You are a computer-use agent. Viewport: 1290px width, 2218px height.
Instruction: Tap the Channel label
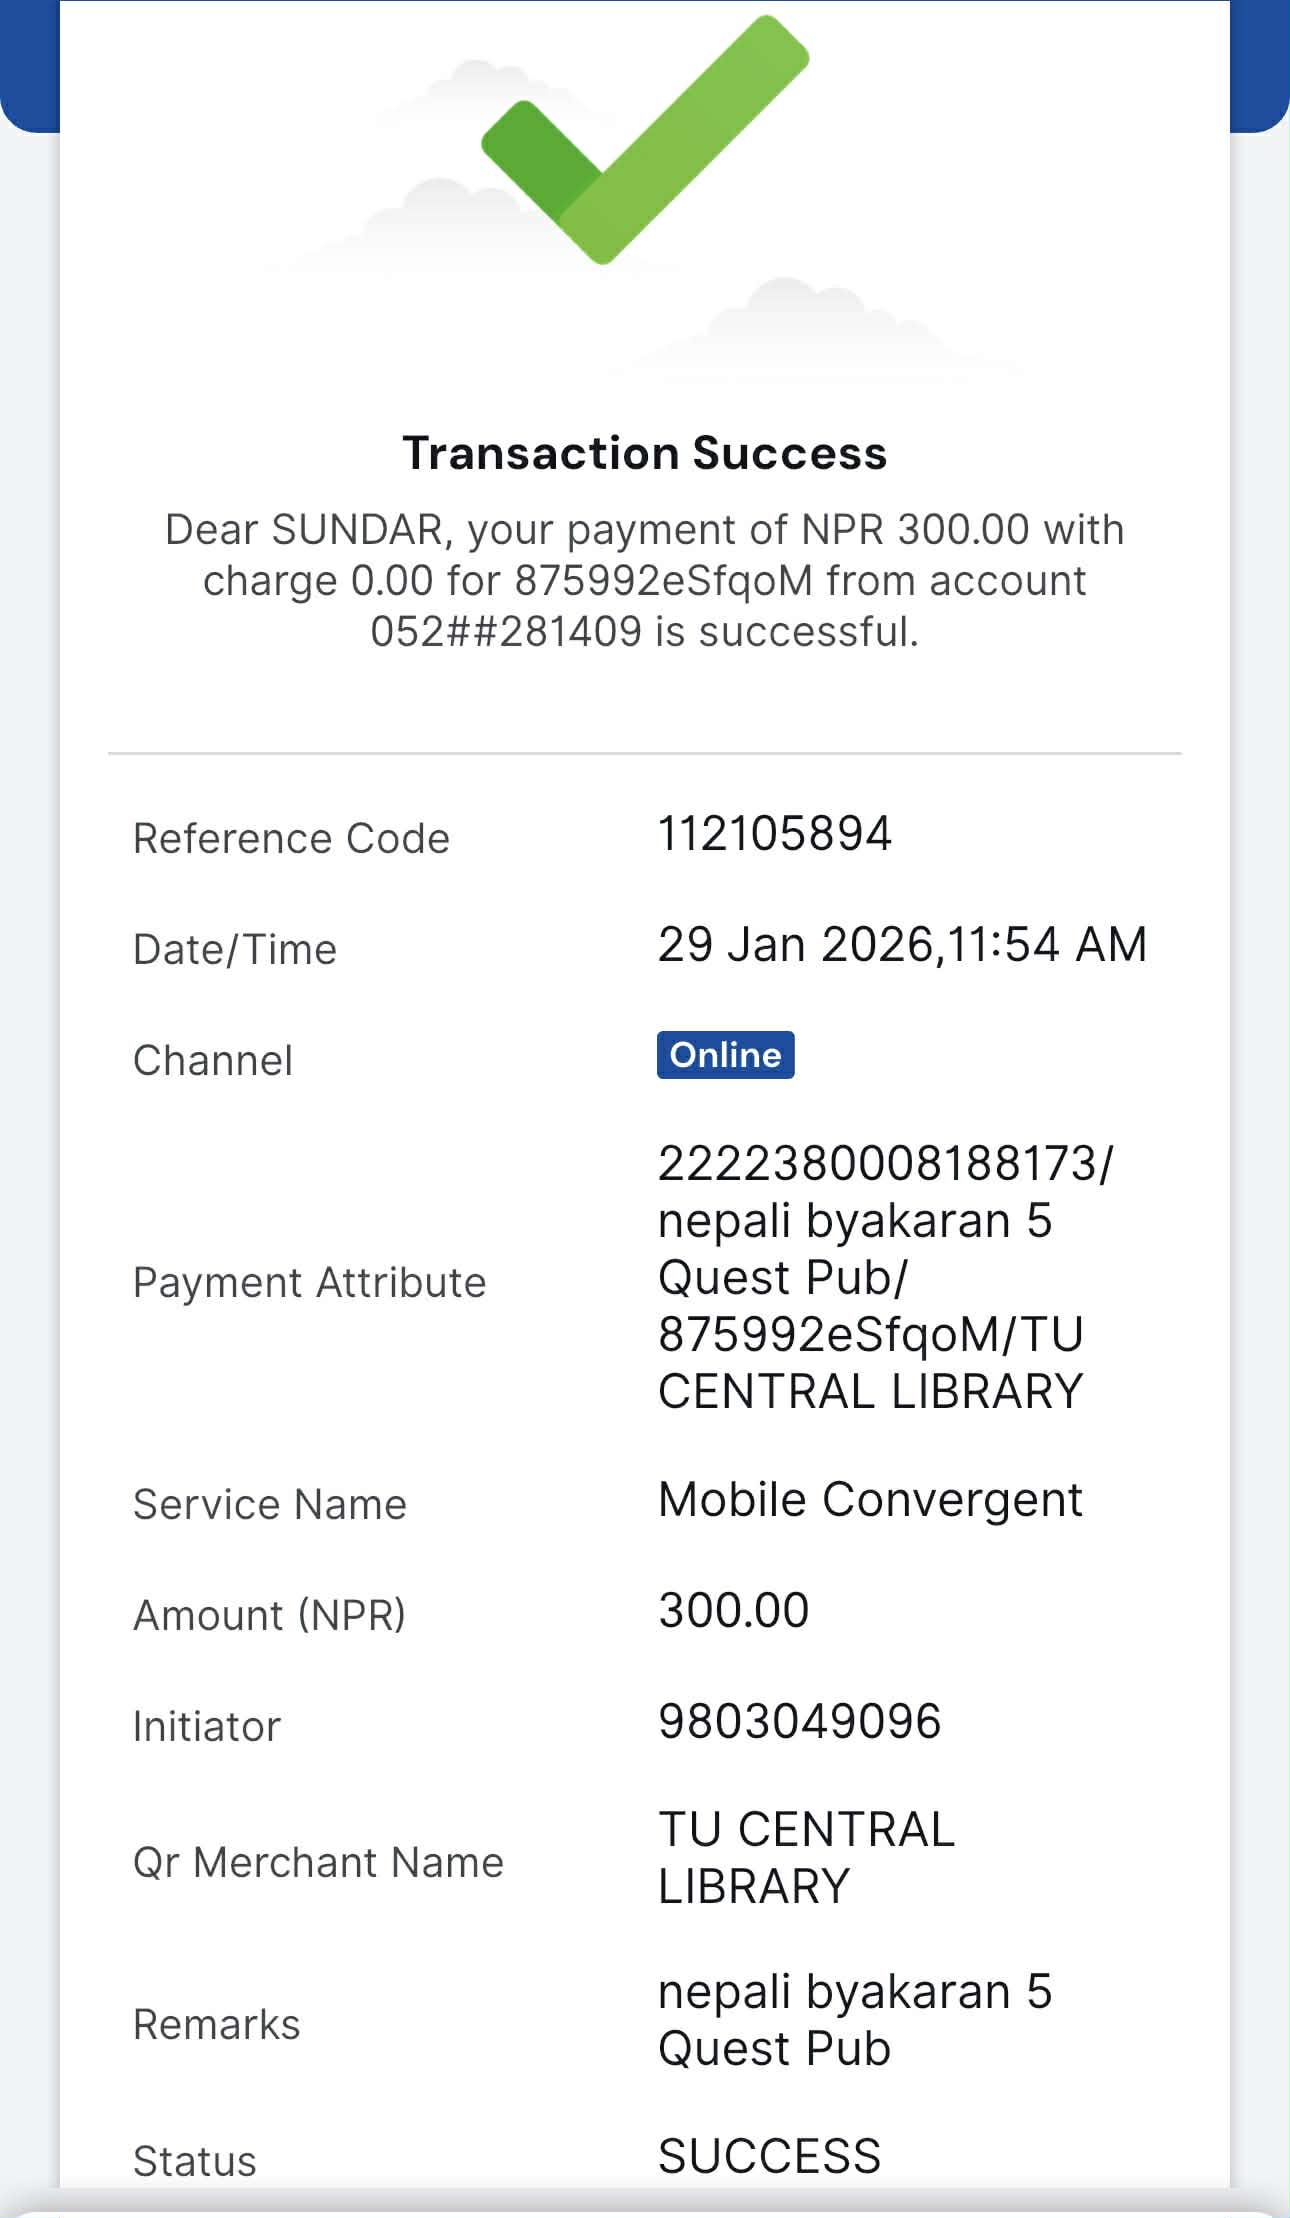click(213, 1061)
